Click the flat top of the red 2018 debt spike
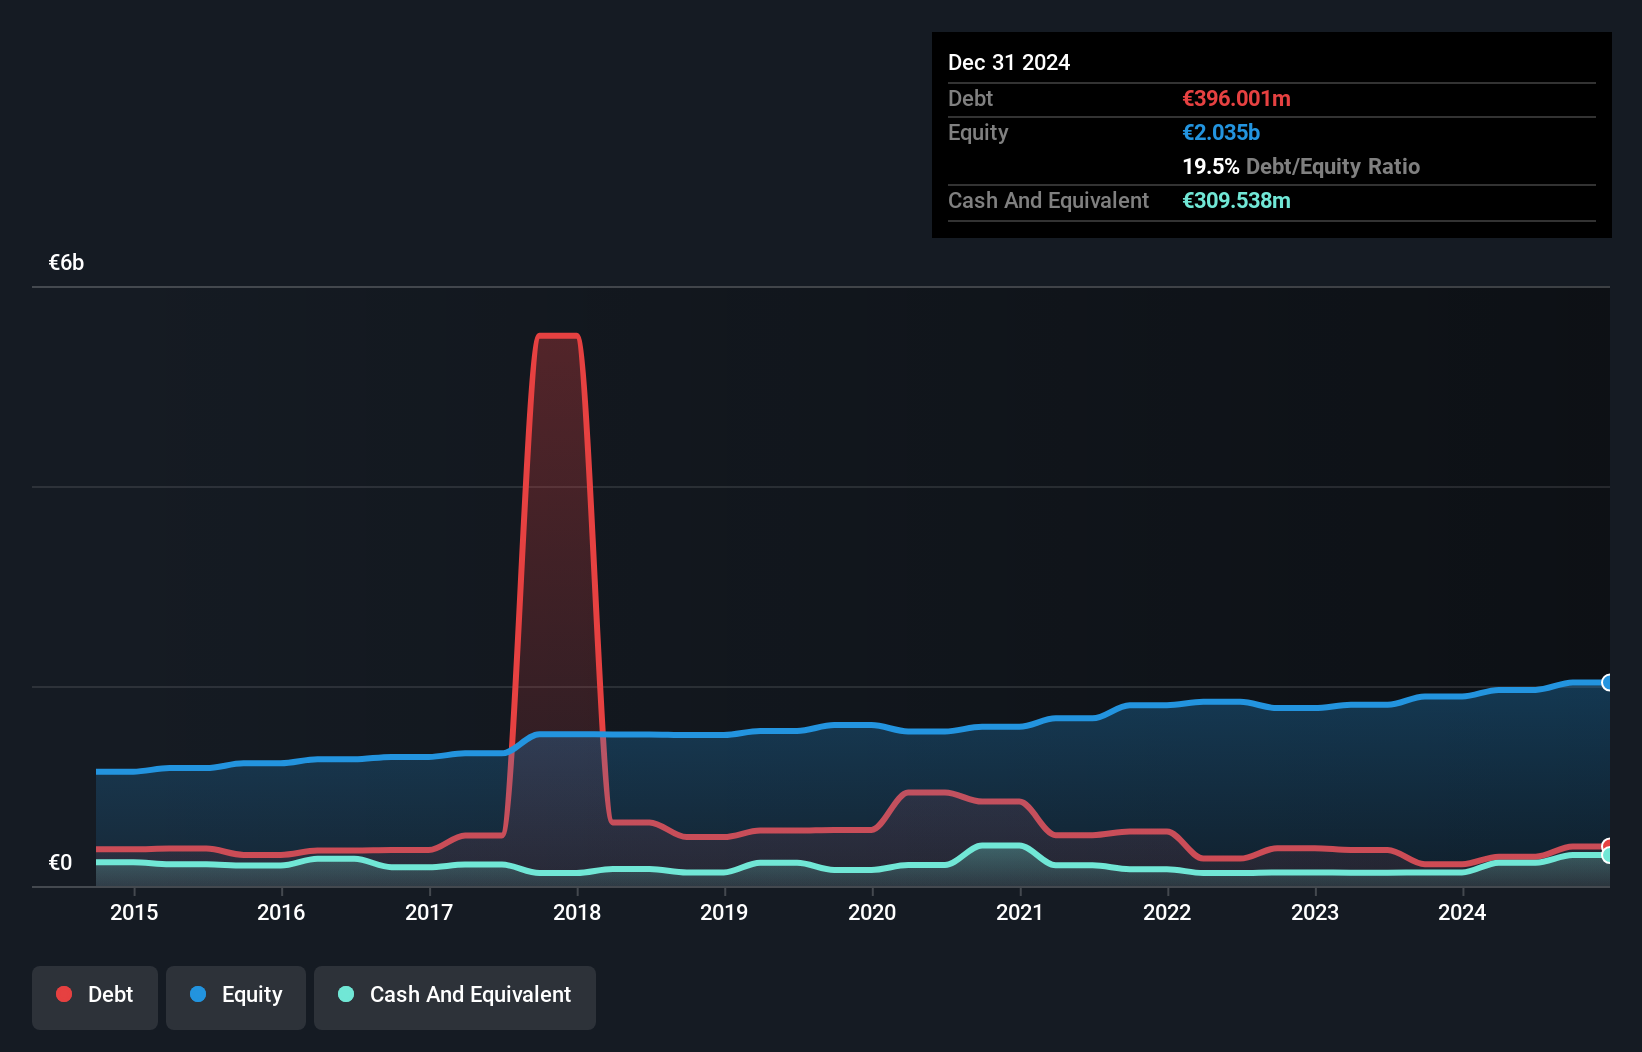1642x1052 pixels. tap(558, 336)
